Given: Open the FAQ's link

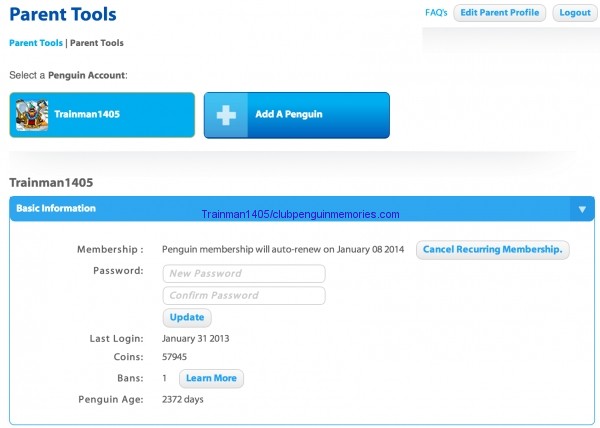Looking at the screenshot, I should [x=435, y=13].
